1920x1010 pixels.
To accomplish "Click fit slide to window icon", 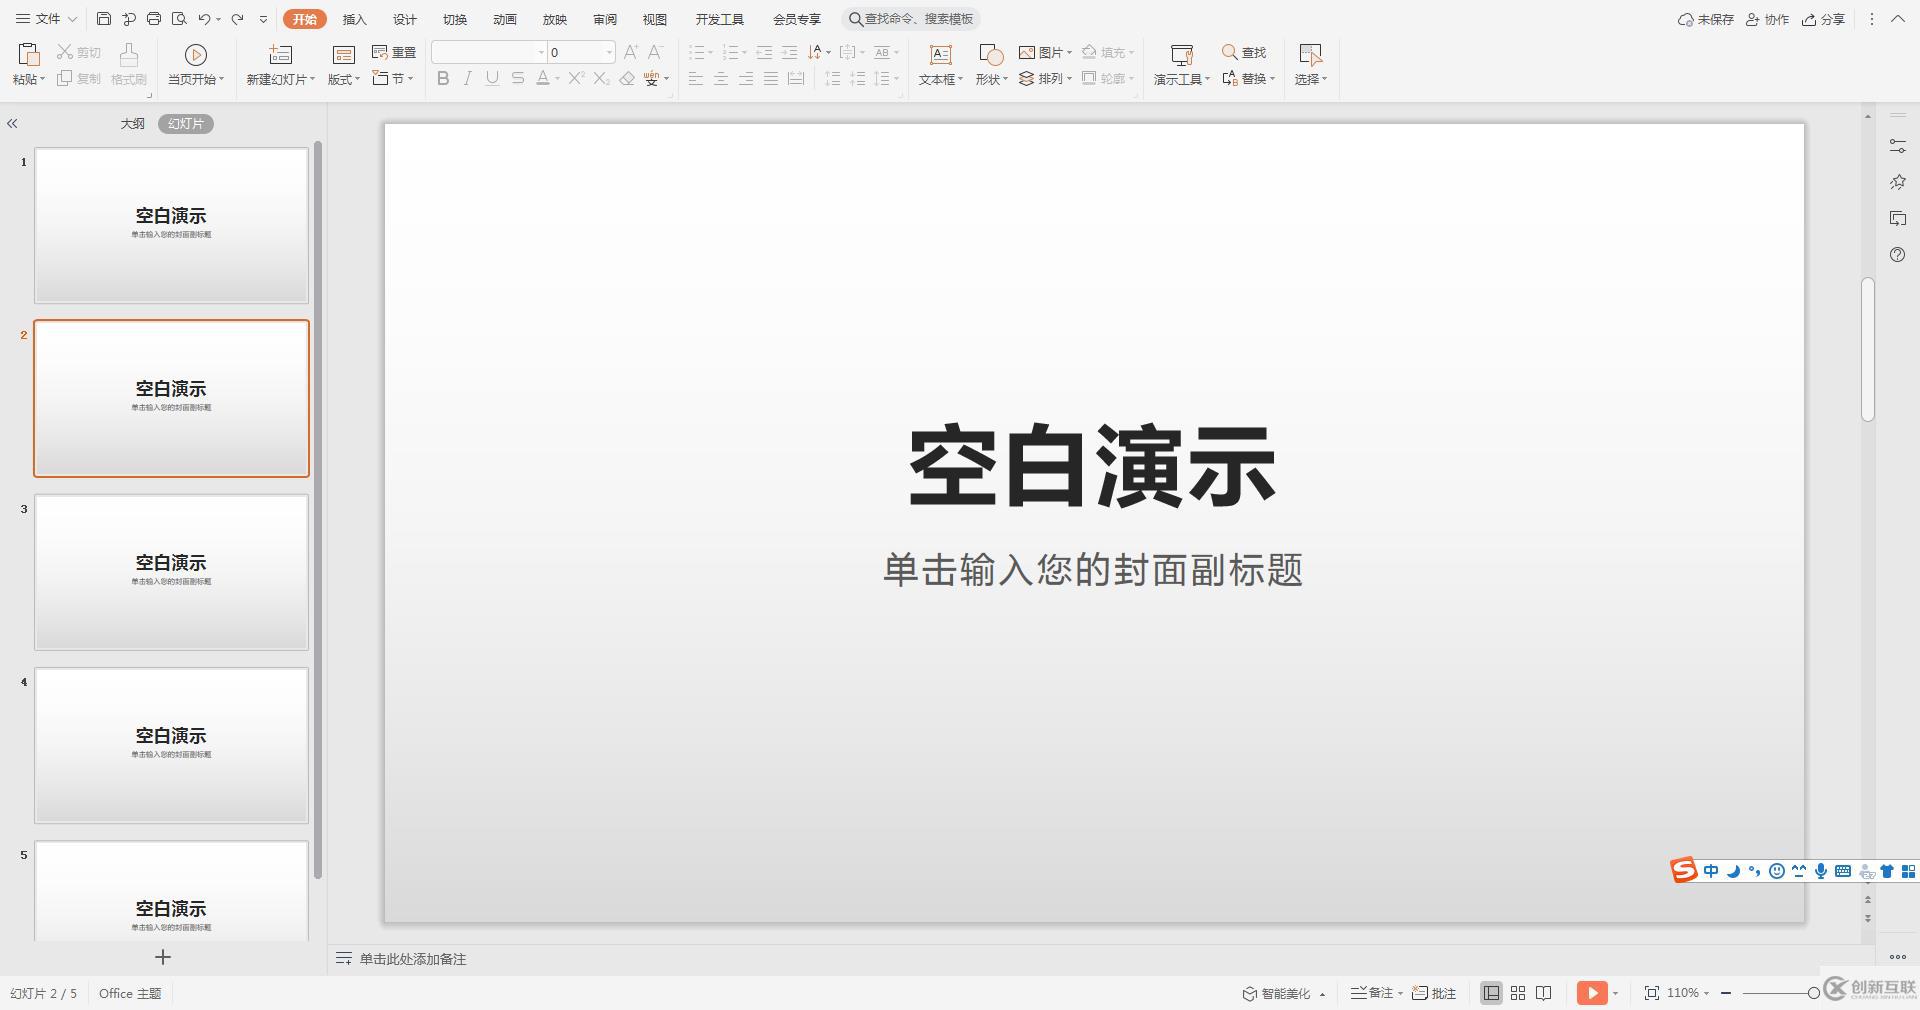I will tap(1652, 993).
